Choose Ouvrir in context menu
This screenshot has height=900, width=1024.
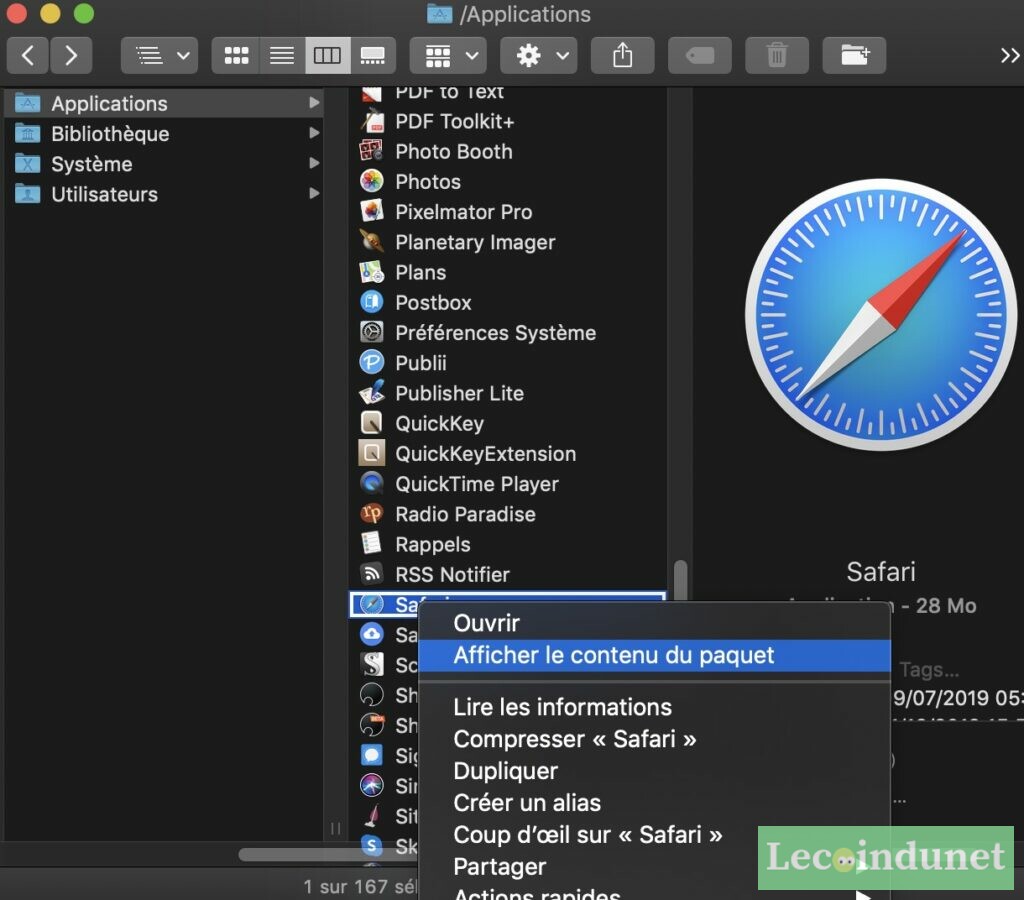click(654, 623)
